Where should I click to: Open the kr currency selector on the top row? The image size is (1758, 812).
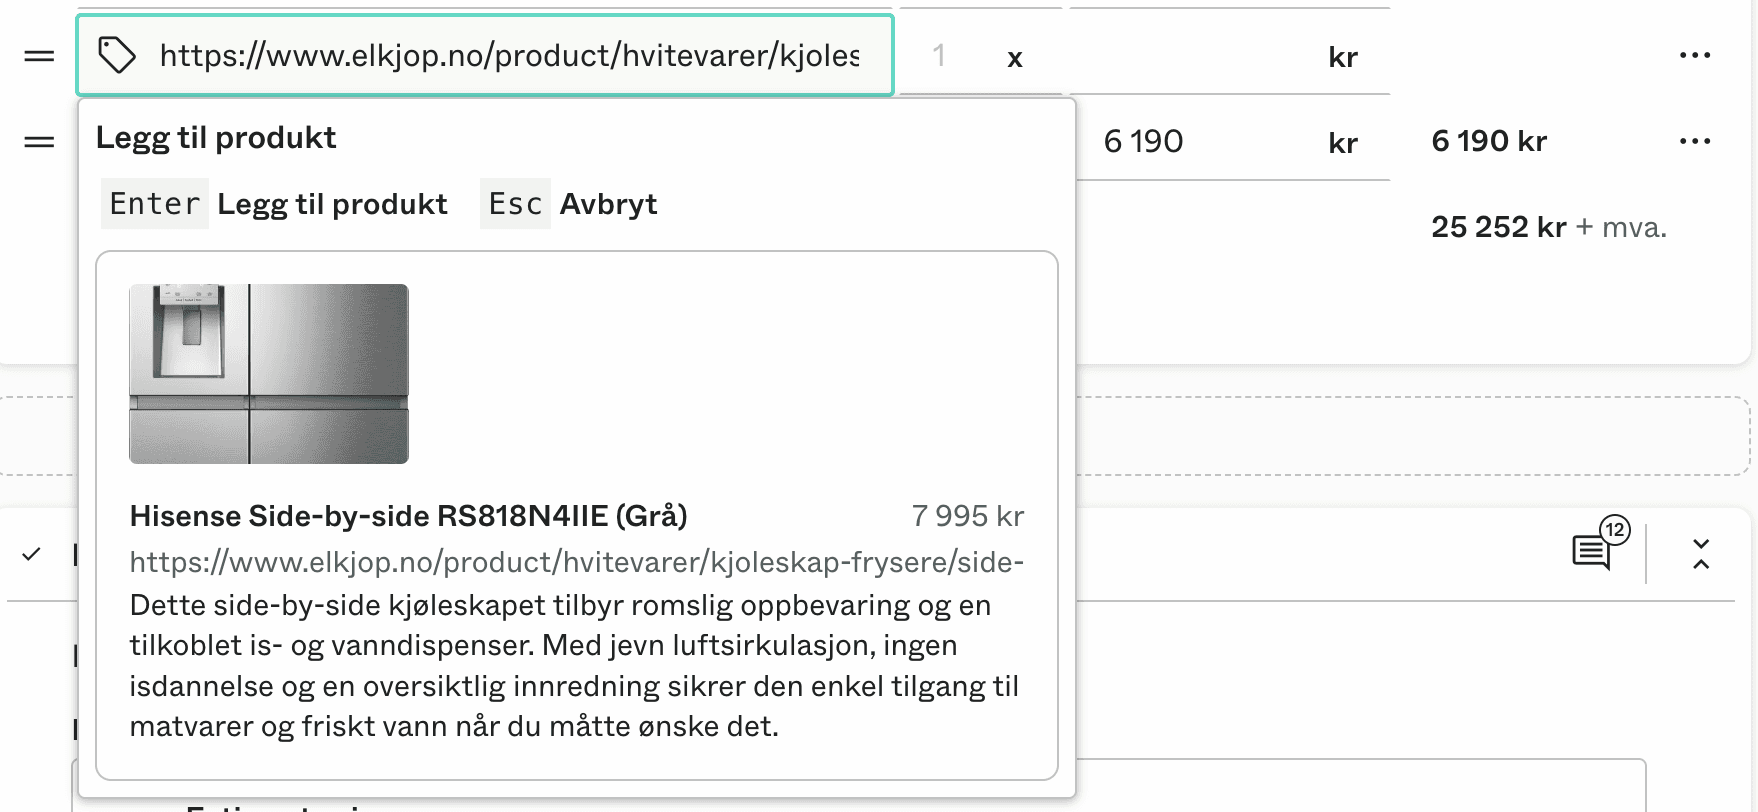click(1343, 56)
